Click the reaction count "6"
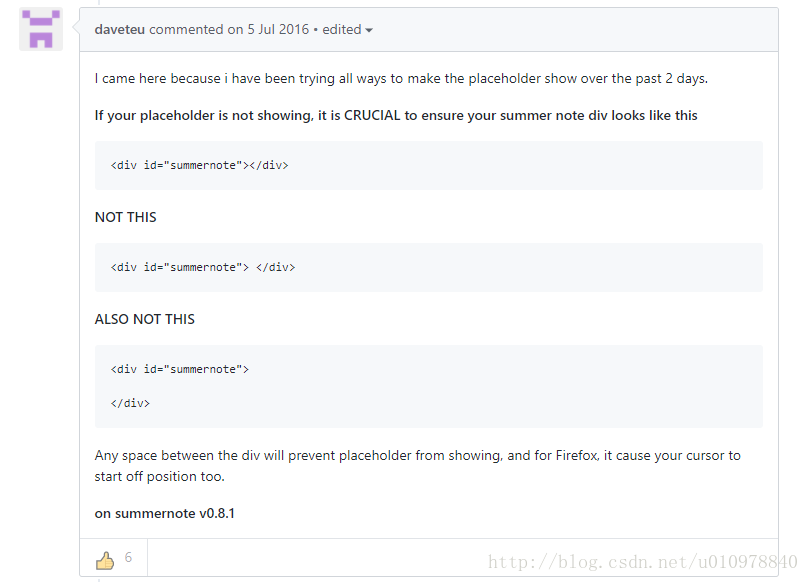The width and height of the screenshot is (809, 582). (x=128, y=557)
